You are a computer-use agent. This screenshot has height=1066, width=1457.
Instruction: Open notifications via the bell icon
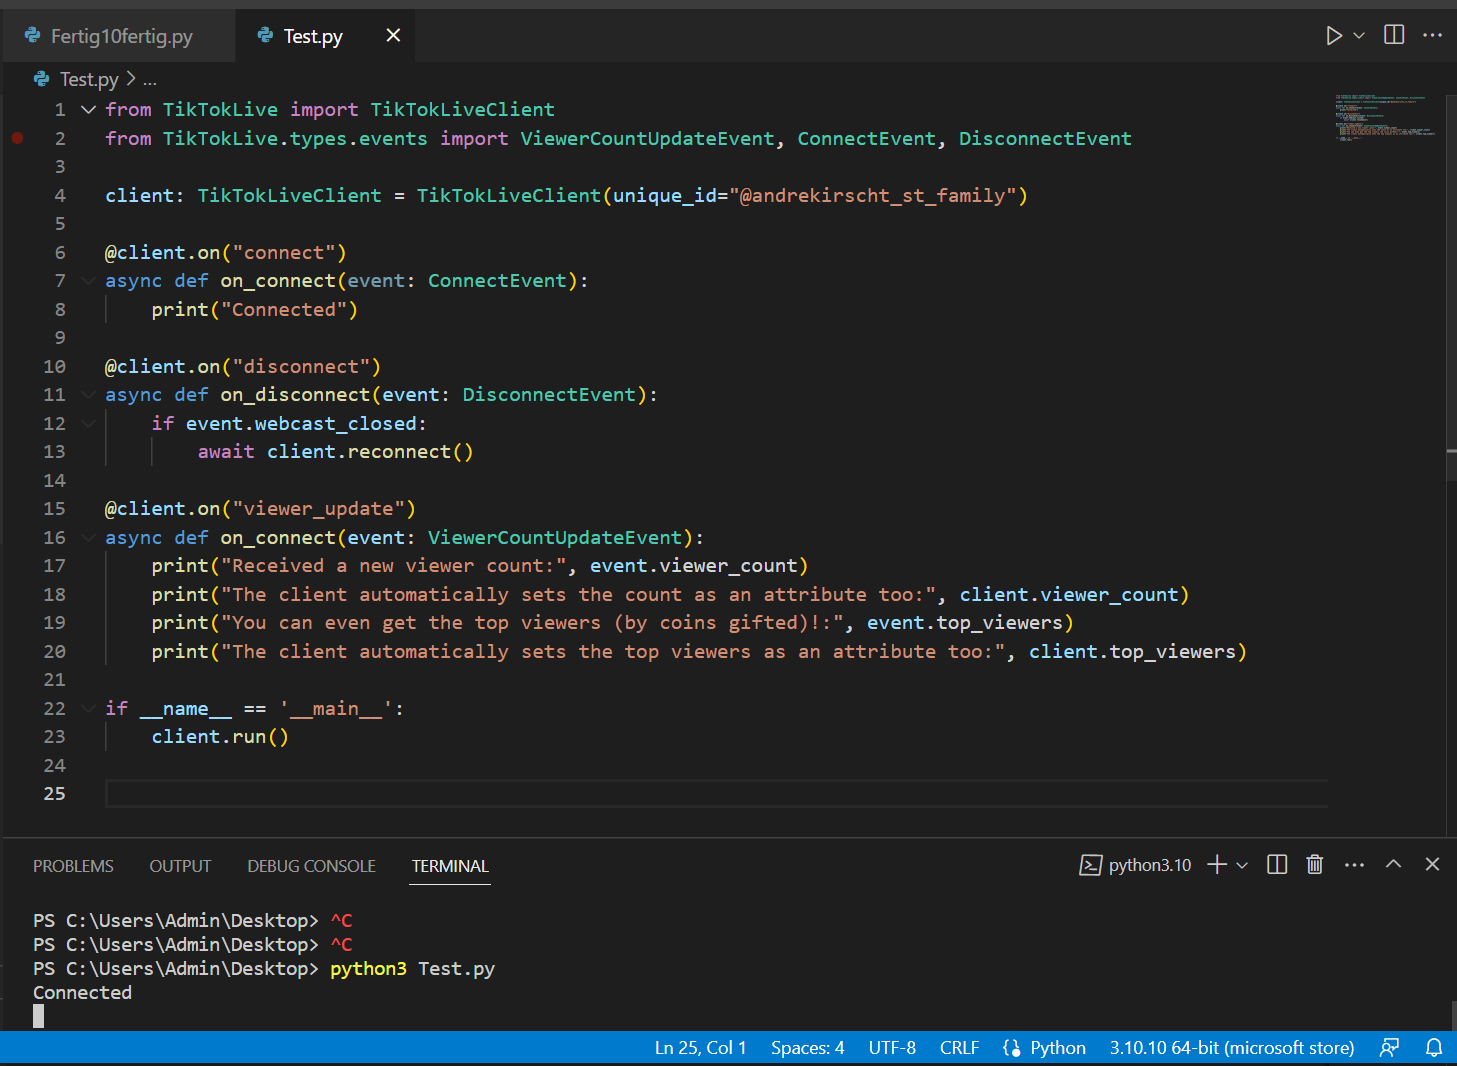click(x=1434, y=1047)
